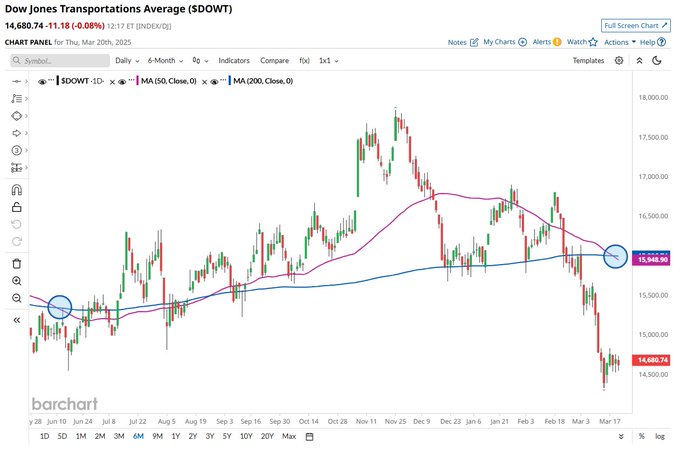Switch to dark mode moon icon
680x449 pixels.
(x=657, y=60)
